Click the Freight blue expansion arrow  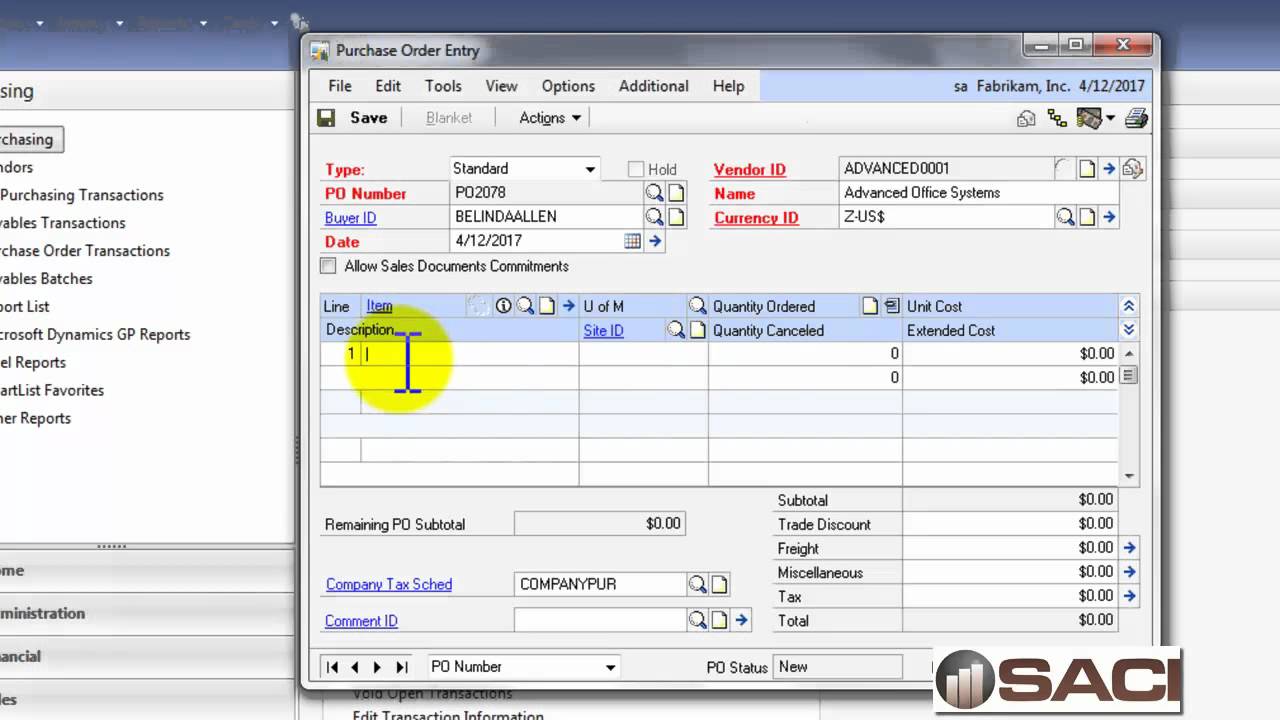click(x=1129, y=548)
